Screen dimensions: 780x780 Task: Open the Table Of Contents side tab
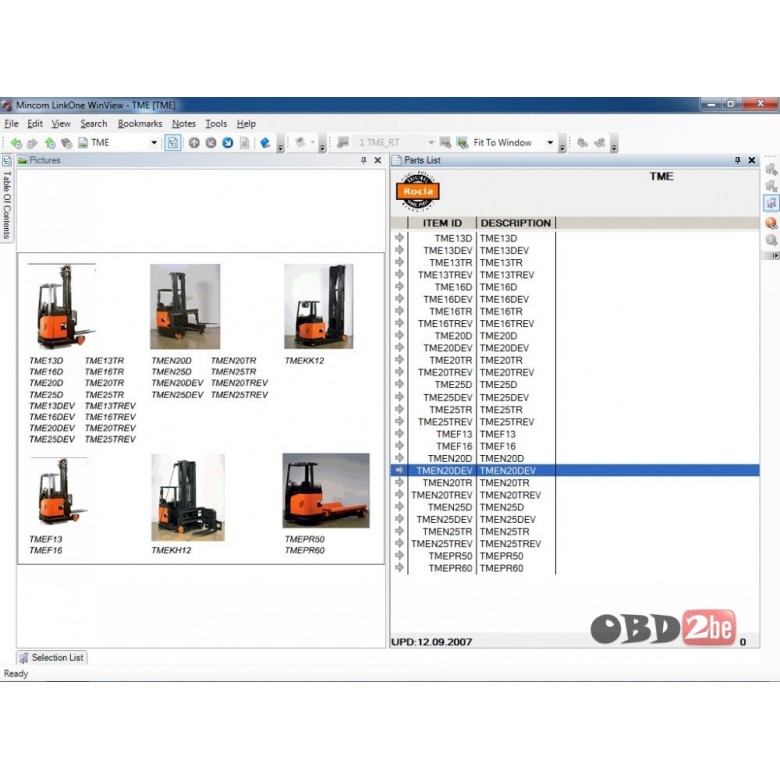(6, 197)
